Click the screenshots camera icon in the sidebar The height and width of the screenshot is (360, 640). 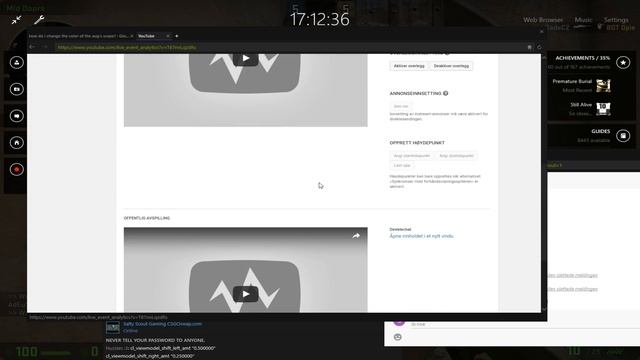click(17, 89)
